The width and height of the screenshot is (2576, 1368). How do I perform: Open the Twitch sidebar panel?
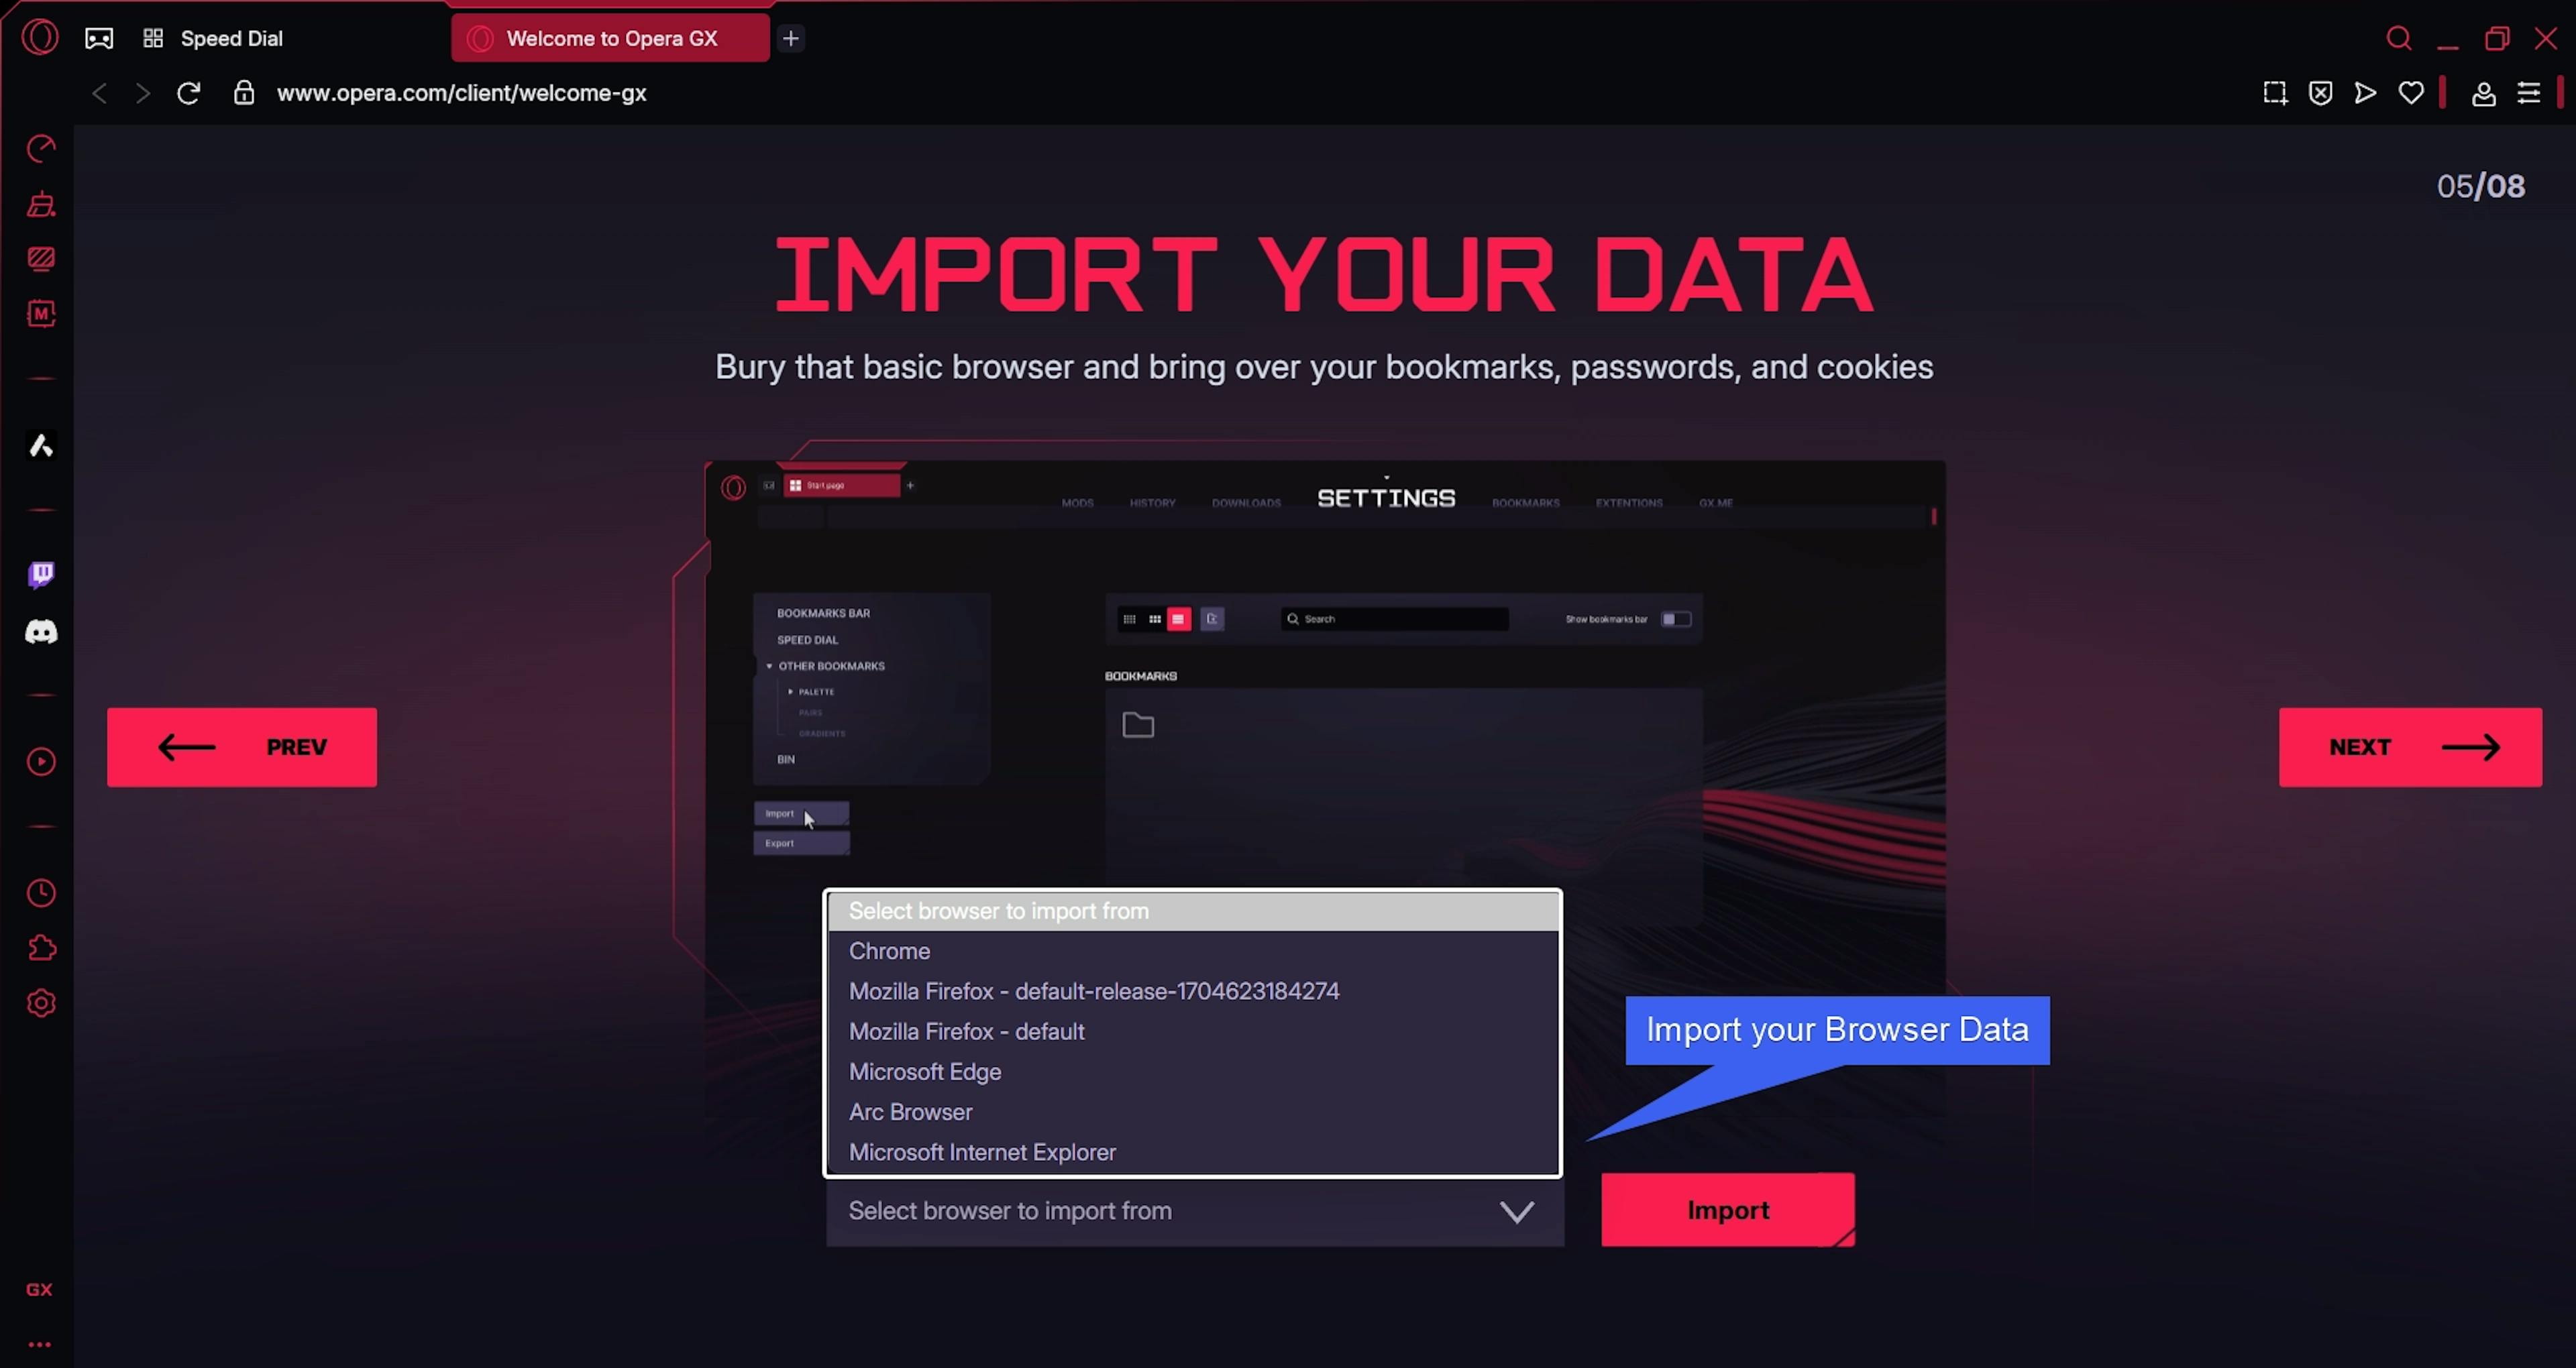[x=41, y=574]
